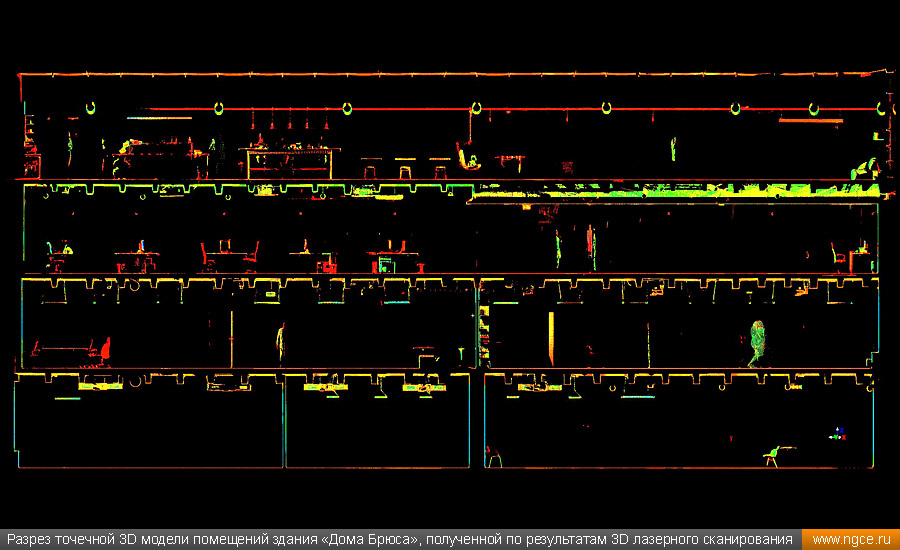
Task: Click the XYZ axis orientation marker
Action: click(837, 434)
